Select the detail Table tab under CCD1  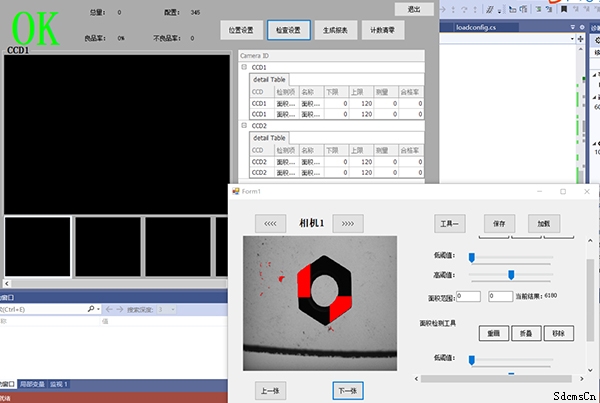pos(269,78)
